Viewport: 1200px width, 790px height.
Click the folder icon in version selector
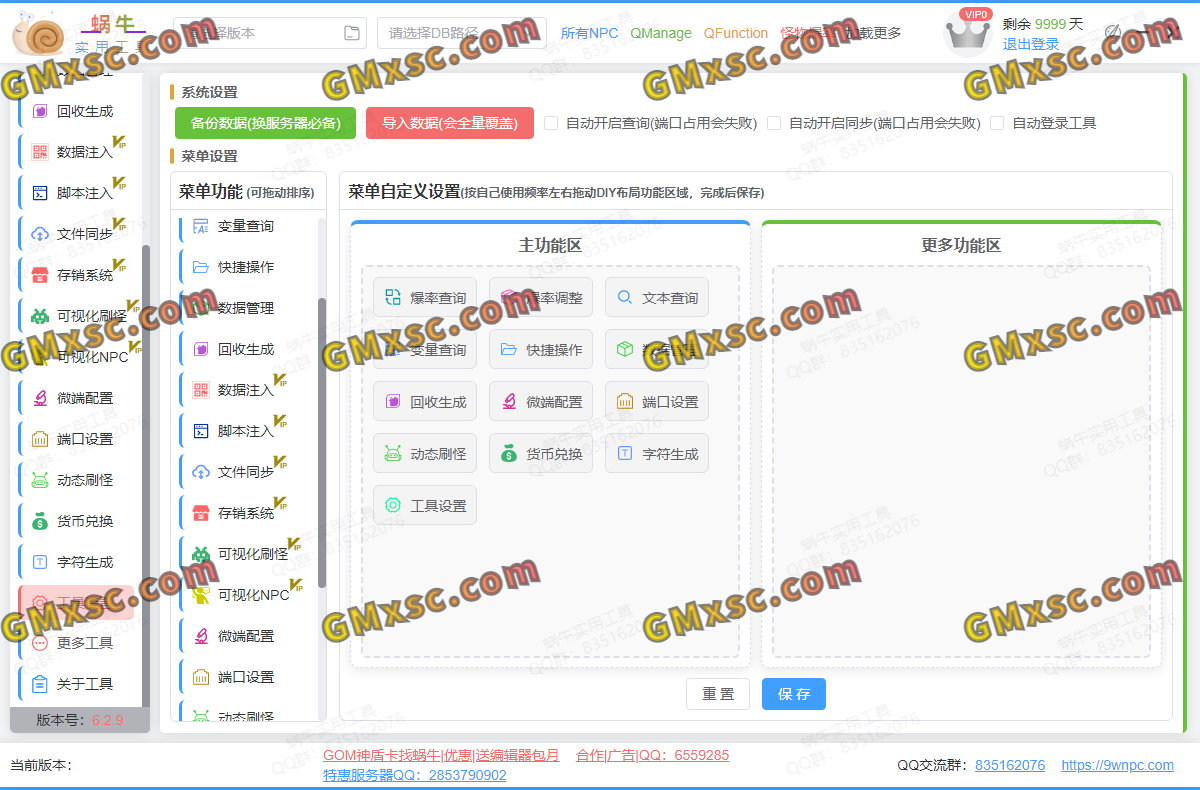[x=351, y=33]
